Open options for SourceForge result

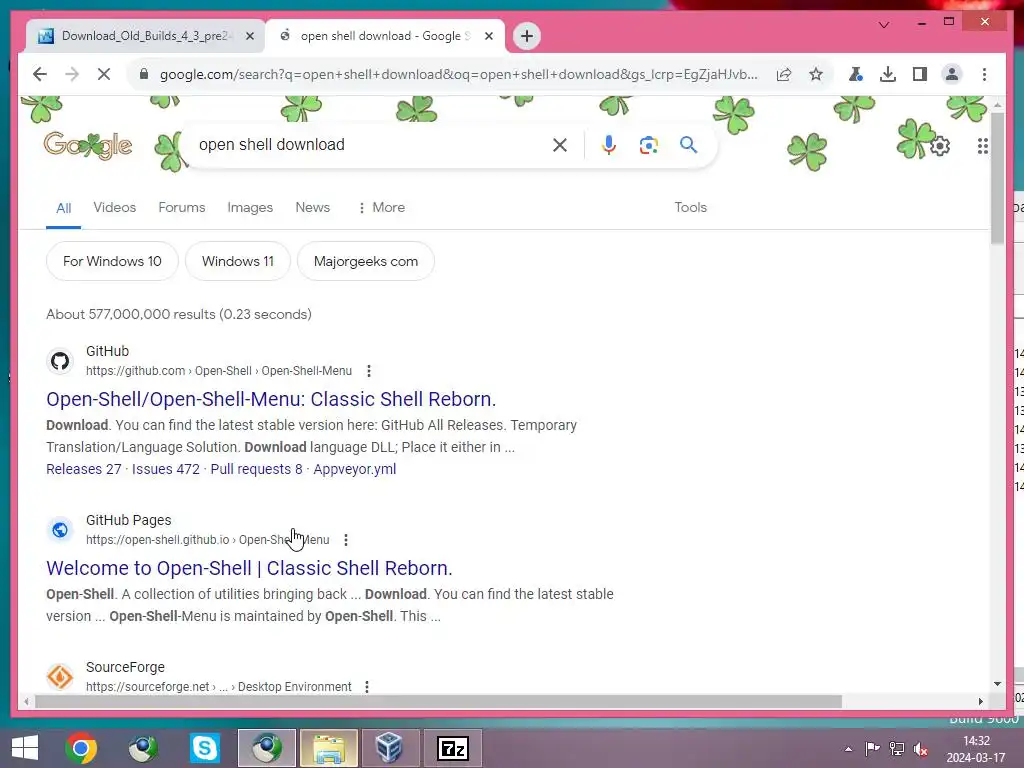coord(367,687)
